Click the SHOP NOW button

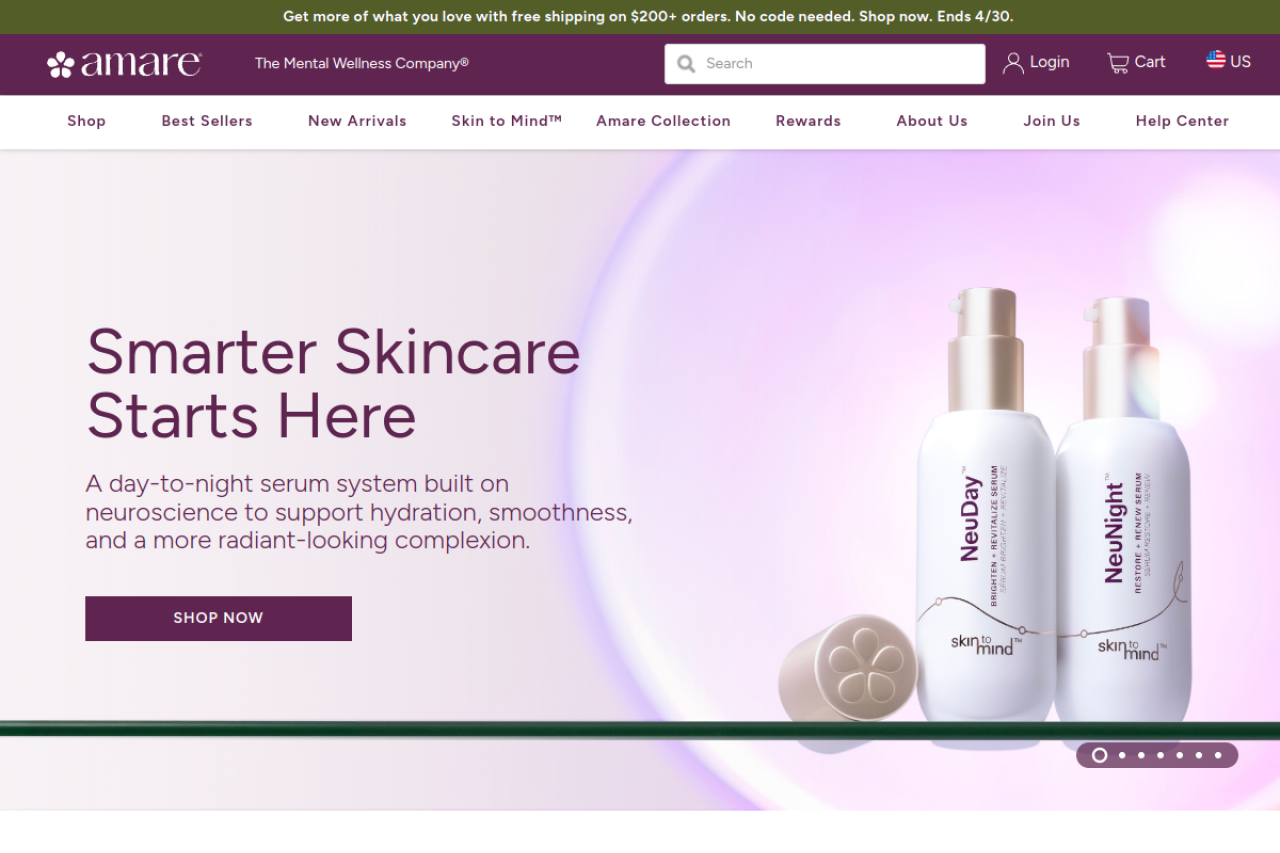pyautogui.click(x=218, y=618)
